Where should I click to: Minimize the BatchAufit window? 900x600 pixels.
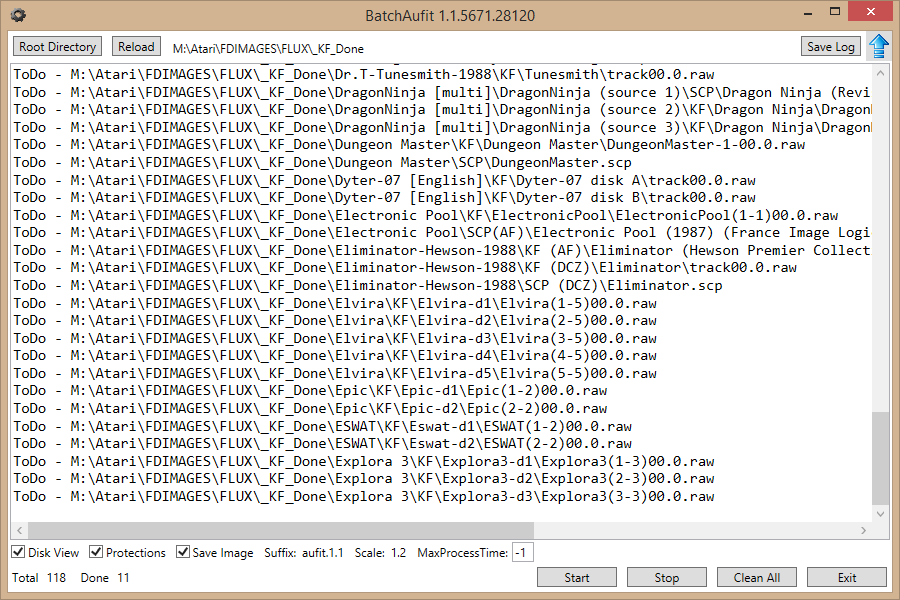(x=808, y=13)
